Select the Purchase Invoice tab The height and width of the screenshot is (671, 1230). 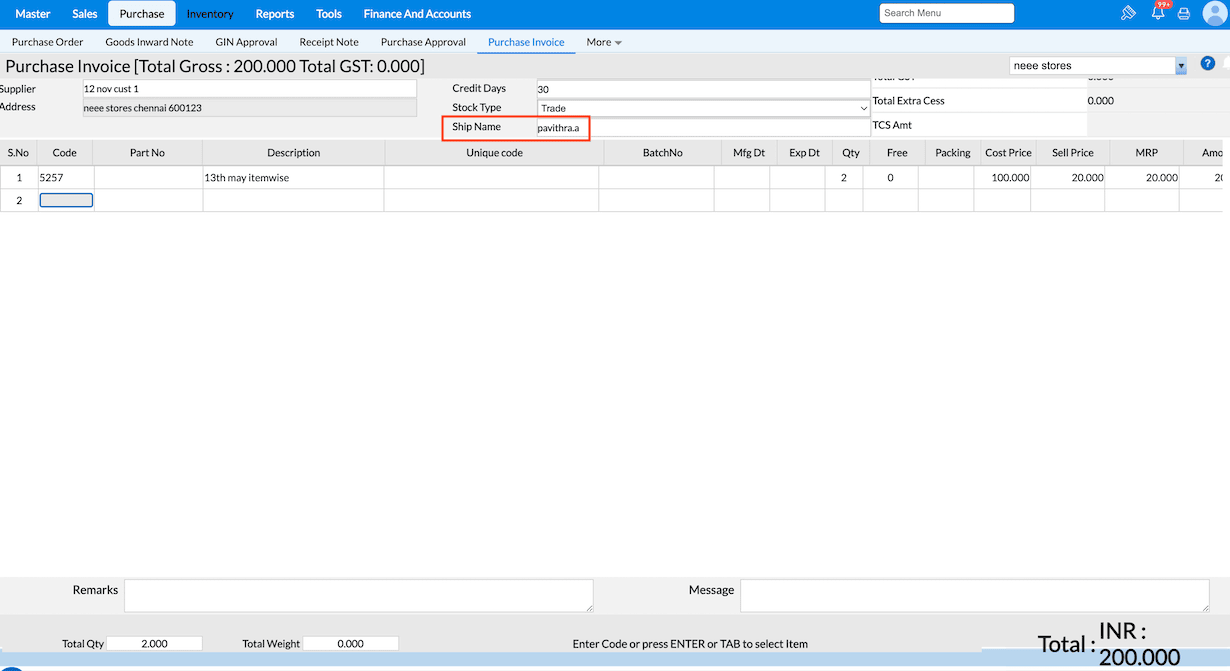tap(526, 43)
